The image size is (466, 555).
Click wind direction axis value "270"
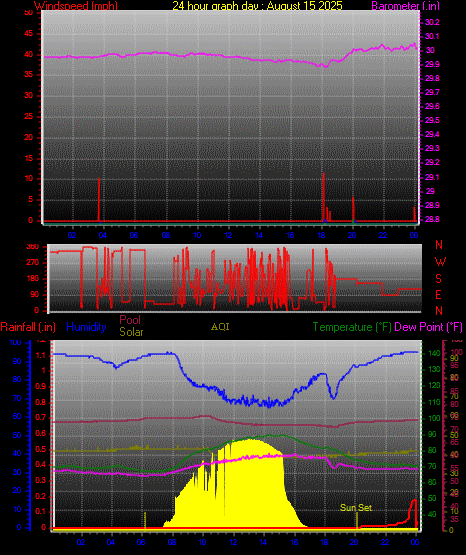tap(33, 263)
